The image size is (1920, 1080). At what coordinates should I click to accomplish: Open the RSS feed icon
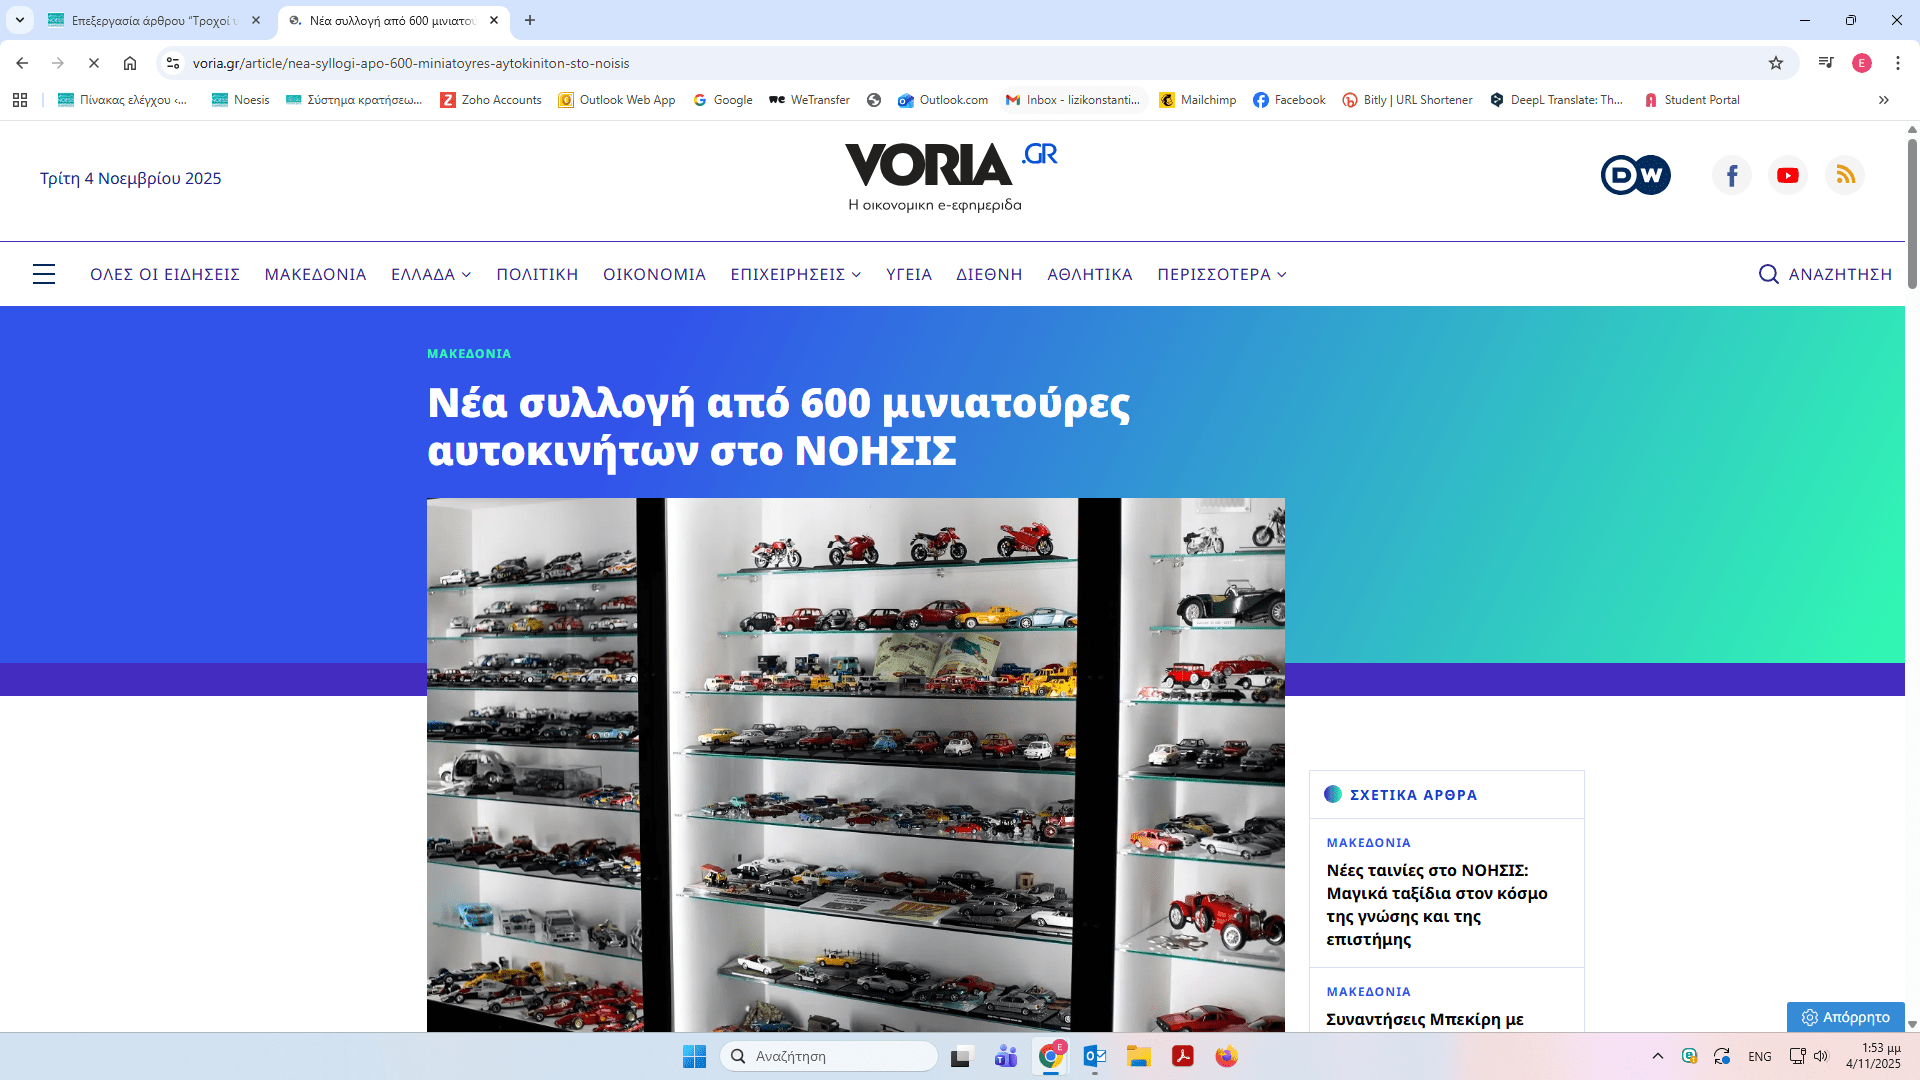[1845, 176]
